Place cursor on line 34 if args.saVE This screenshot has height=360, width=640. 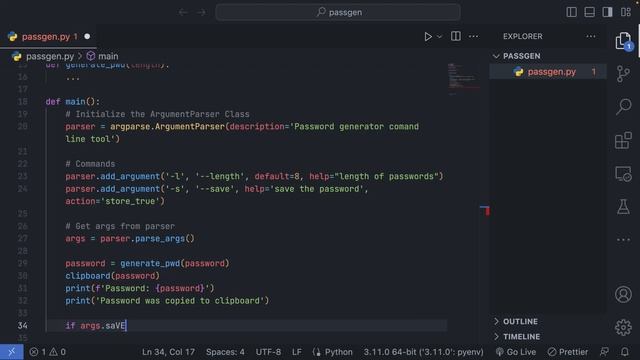tap(96, 326)
